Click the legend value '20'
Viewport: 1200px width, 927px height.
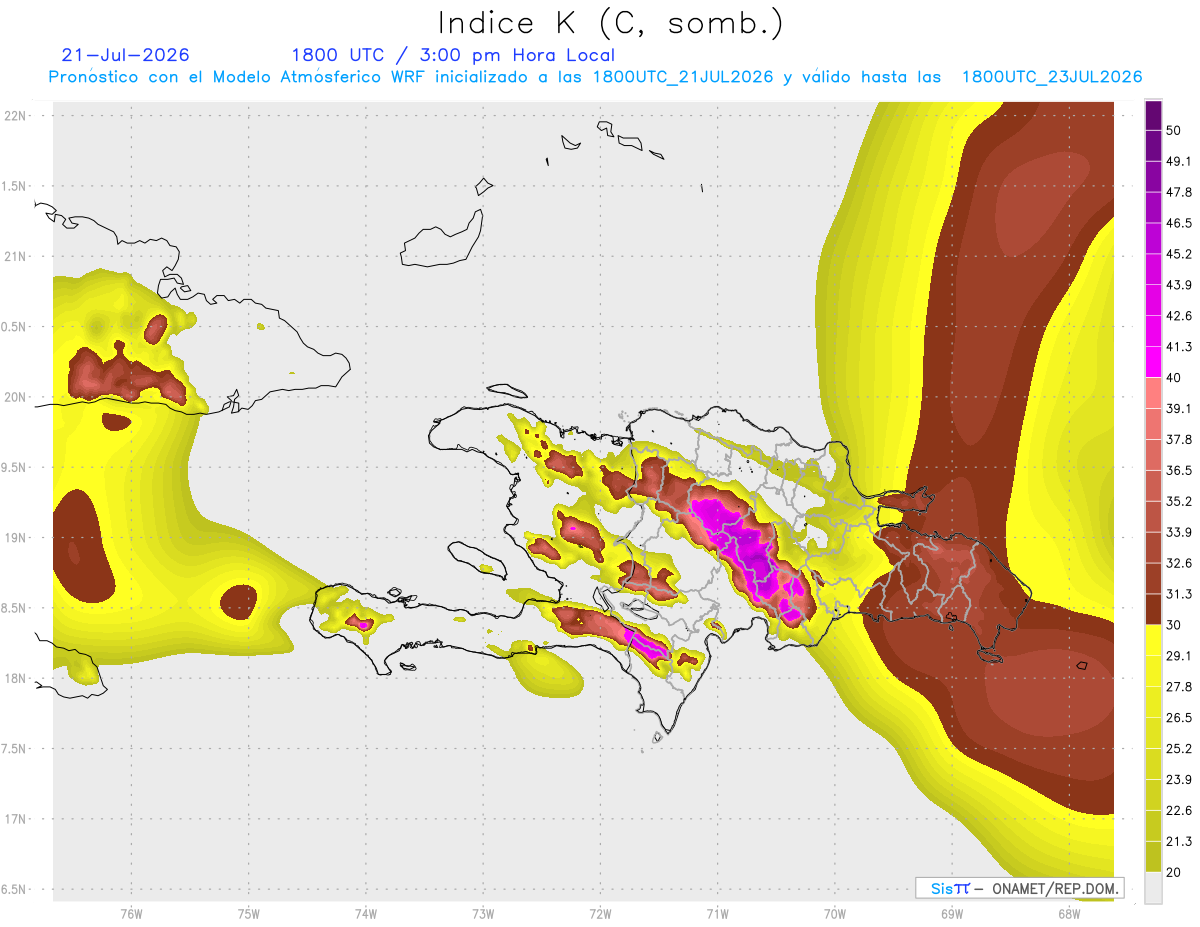coord(1174,872)
